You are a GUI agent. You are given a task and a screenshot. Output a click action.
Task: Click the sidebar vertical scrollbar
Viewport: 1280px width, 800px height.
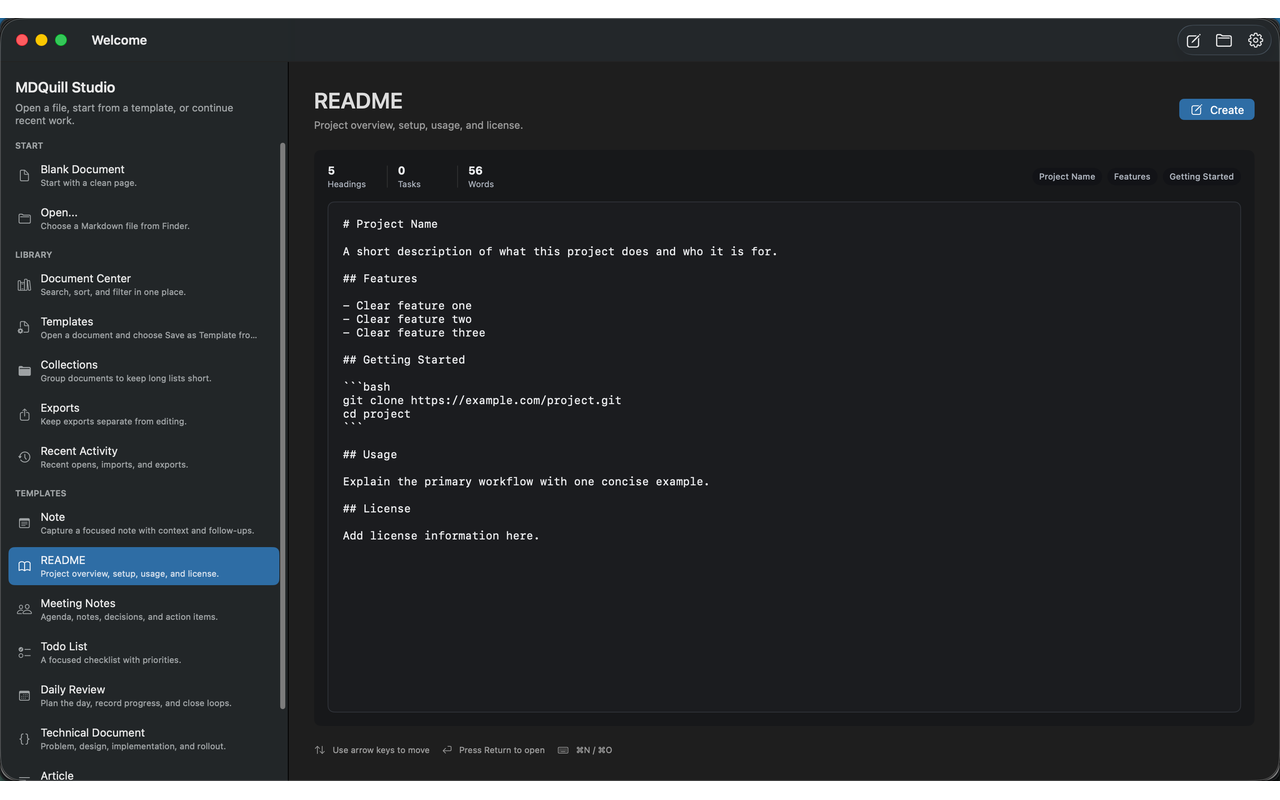pos(283,425)
